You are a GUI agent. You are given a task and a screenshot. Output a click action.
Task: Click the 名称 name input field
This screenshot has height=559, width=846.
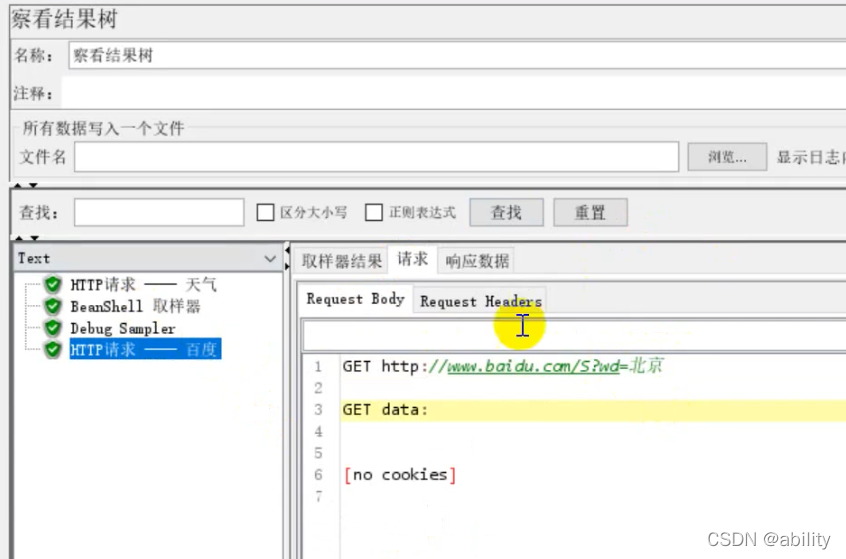click(x=457, y=56)
